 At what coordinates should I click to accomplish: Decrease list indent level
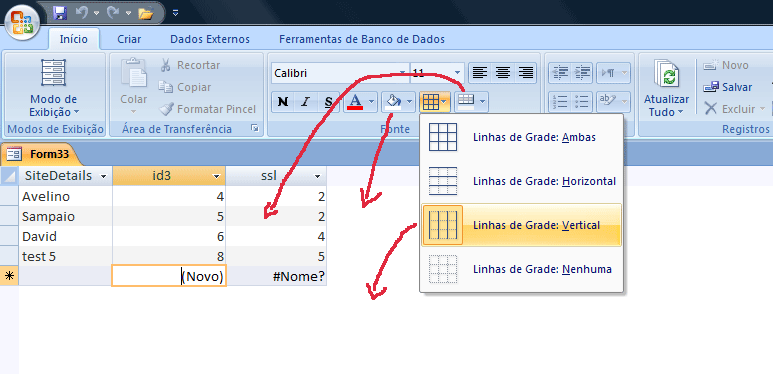point(561,73)
